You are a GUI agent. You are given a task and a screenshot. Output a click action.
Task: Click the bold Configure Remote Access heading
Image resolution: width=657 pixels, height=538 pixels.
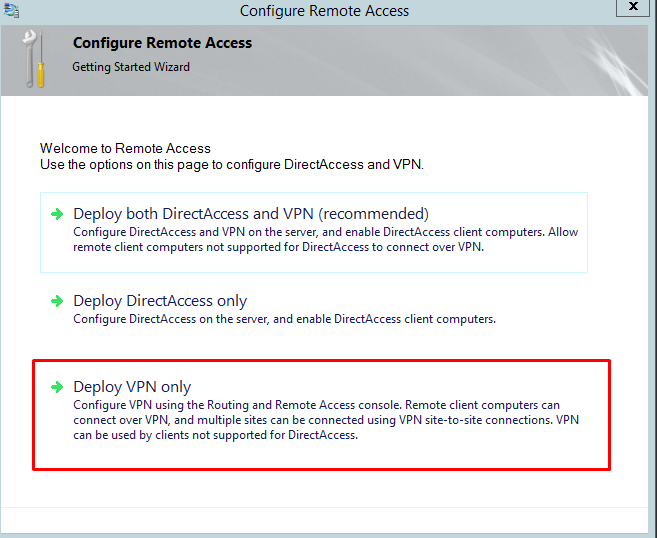tap(162, 43)
